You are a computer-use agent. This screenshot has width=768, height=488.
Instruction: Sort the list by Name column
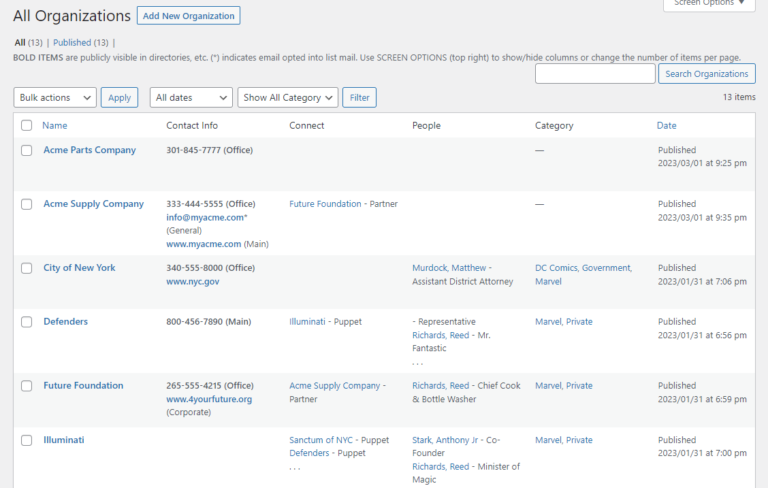55,126
